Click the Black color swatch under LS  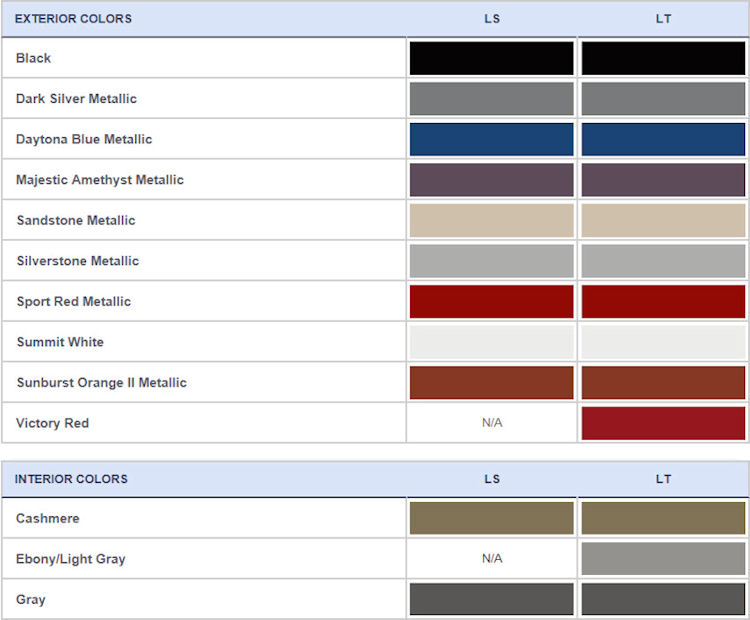(491, 58)
